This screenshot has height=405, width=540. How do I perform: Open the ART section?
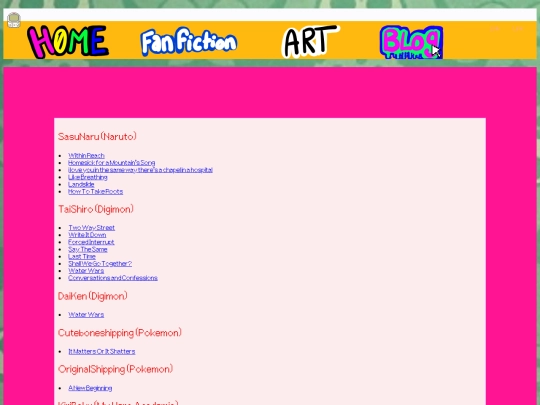pos(310,41)
